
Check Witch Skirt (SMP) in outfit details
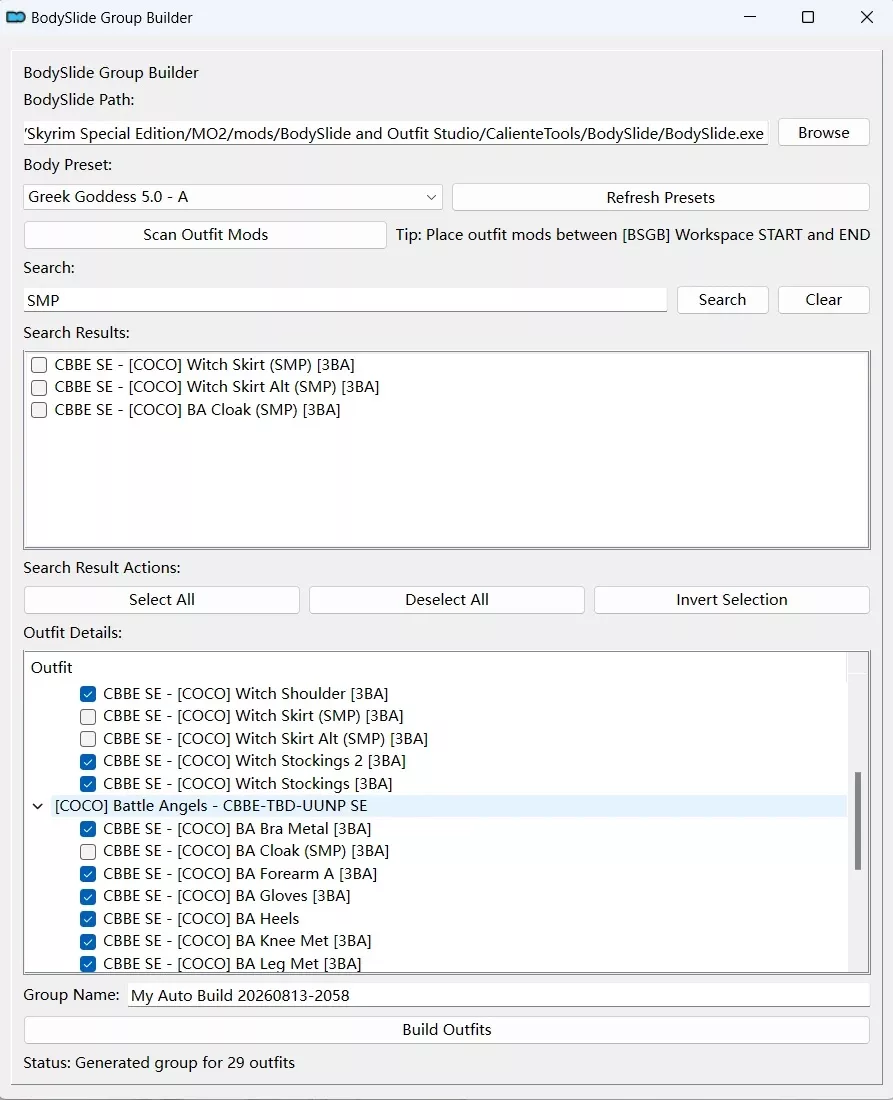click(x=88, y=716)
